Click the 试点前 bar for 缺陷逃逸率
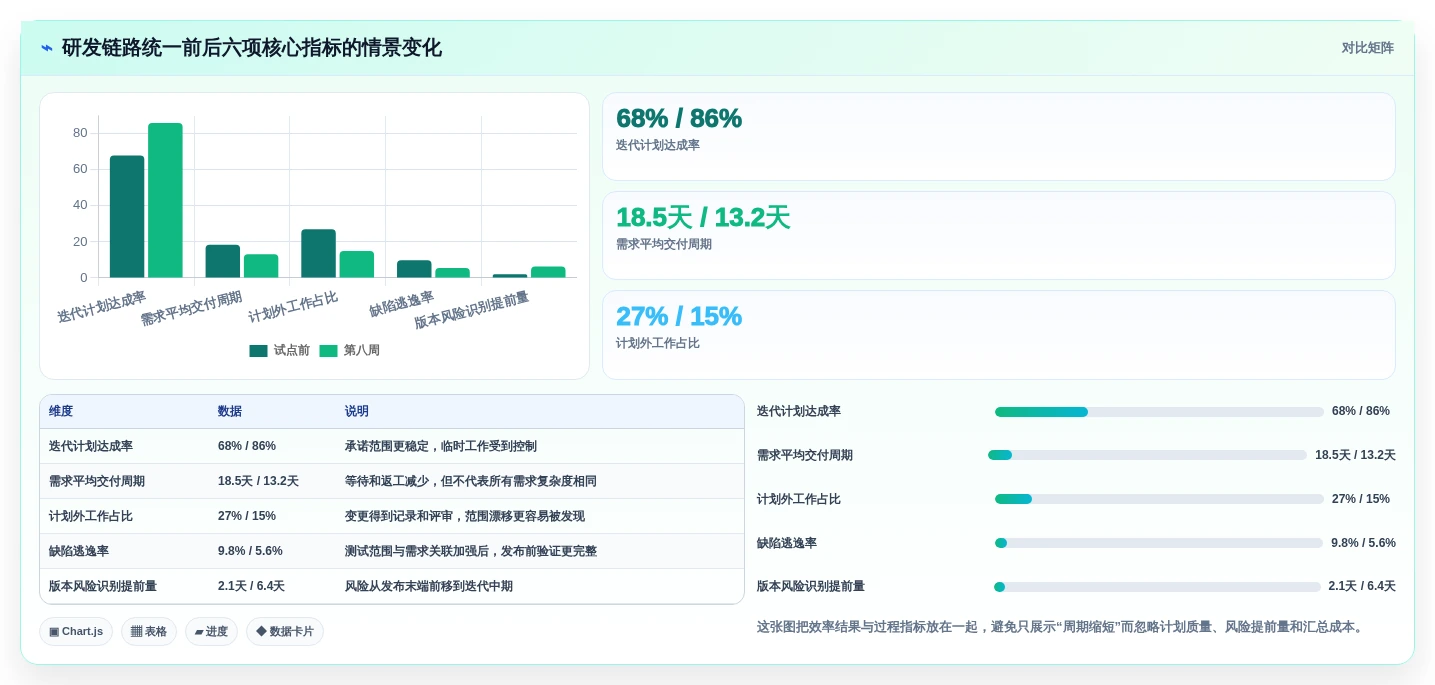1435x685 pixels. point(414,269)
